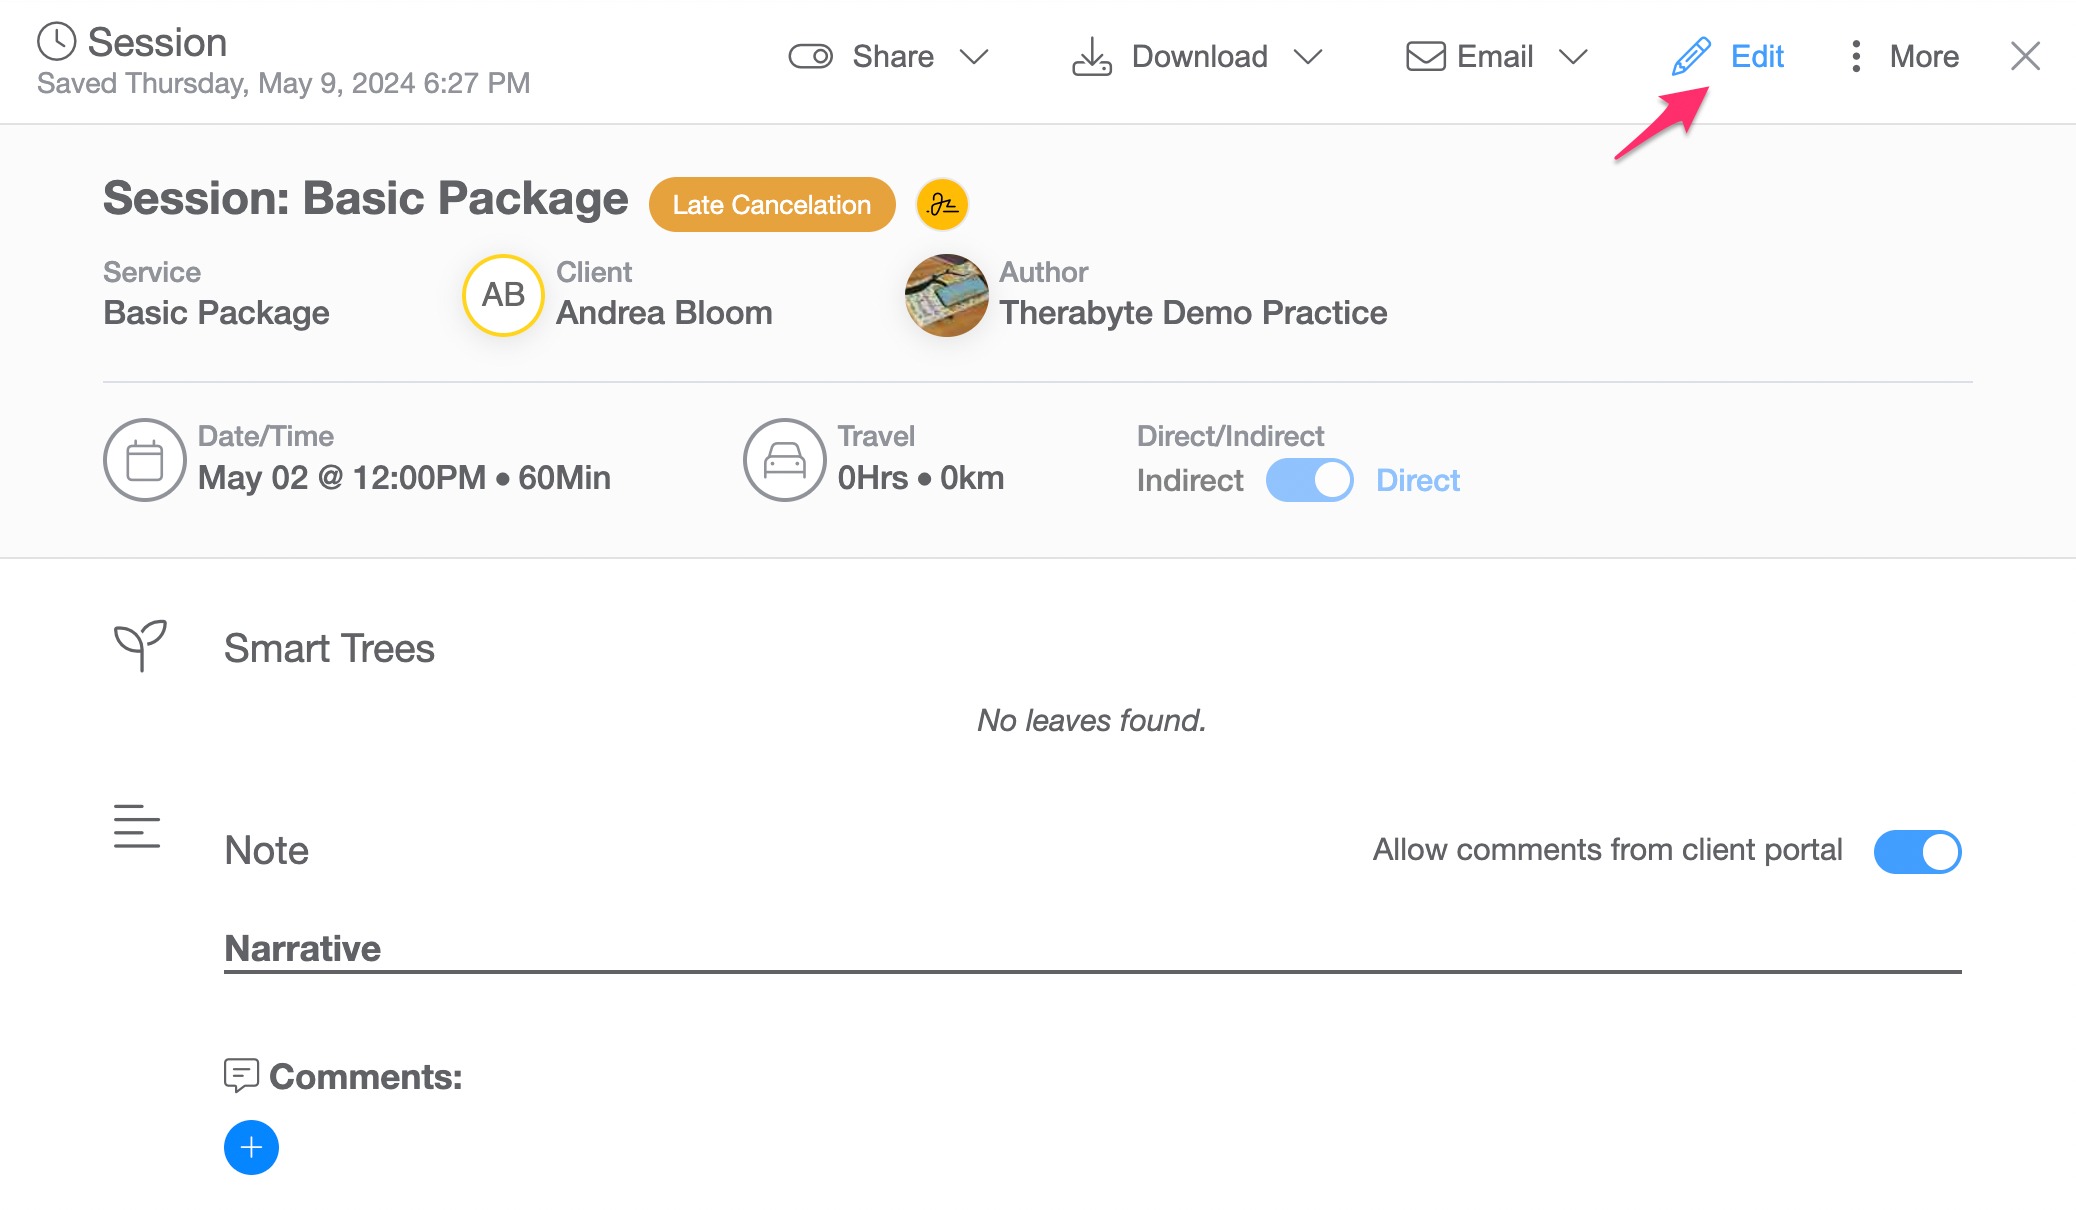Click the Andrea Bloom AB avatar

pyautogui.click(x=503, y=295)
